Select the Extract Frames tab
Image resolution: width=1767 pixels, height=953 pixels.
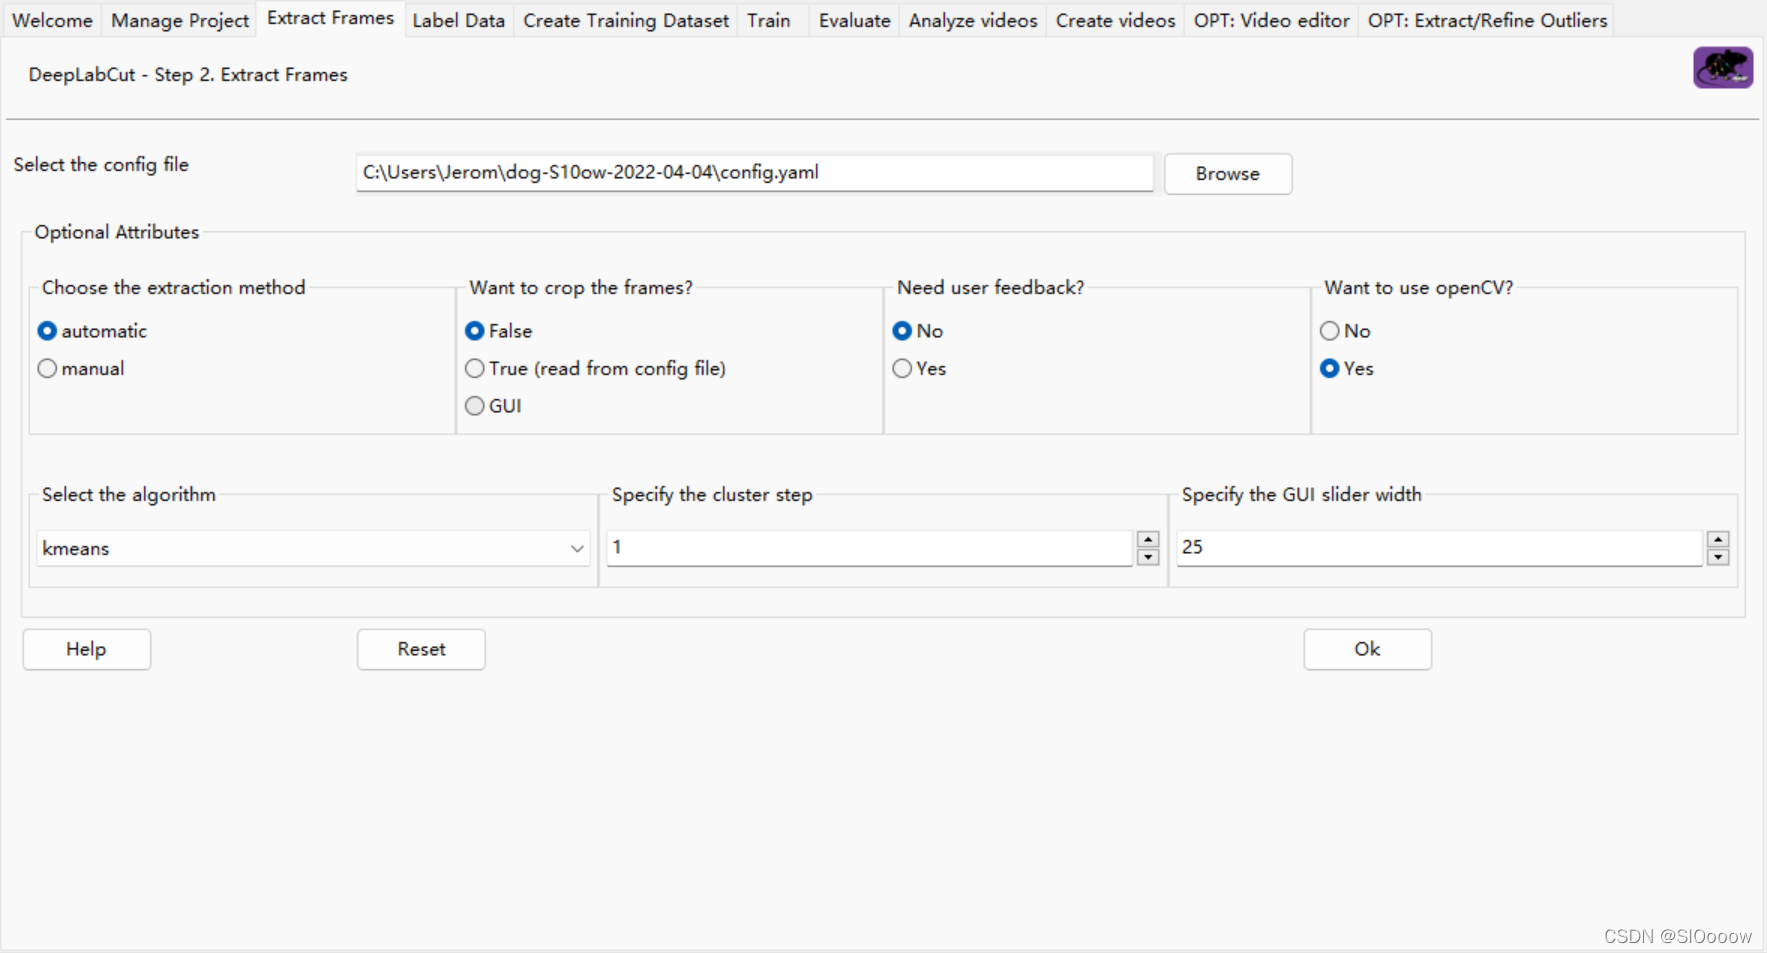point(331,18)
